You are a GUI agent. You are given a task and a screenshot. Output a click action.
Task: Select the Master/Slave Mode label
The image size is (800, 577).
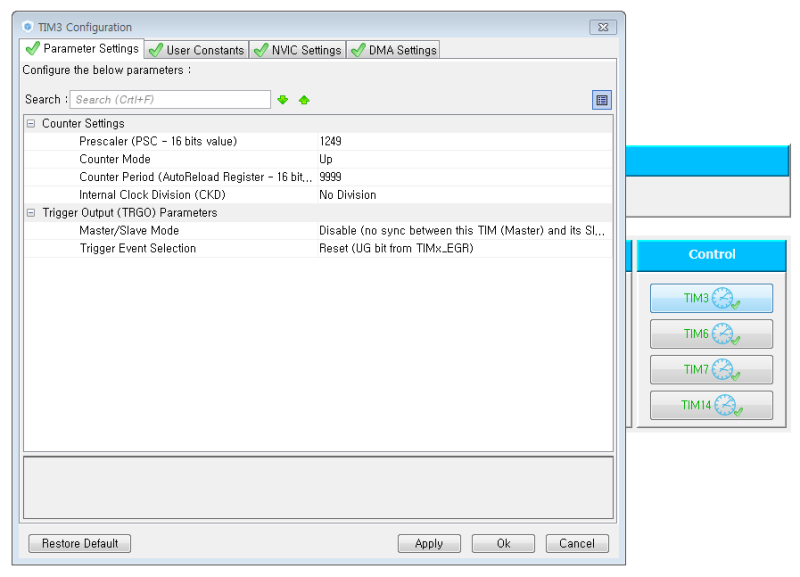coord(129,231)
